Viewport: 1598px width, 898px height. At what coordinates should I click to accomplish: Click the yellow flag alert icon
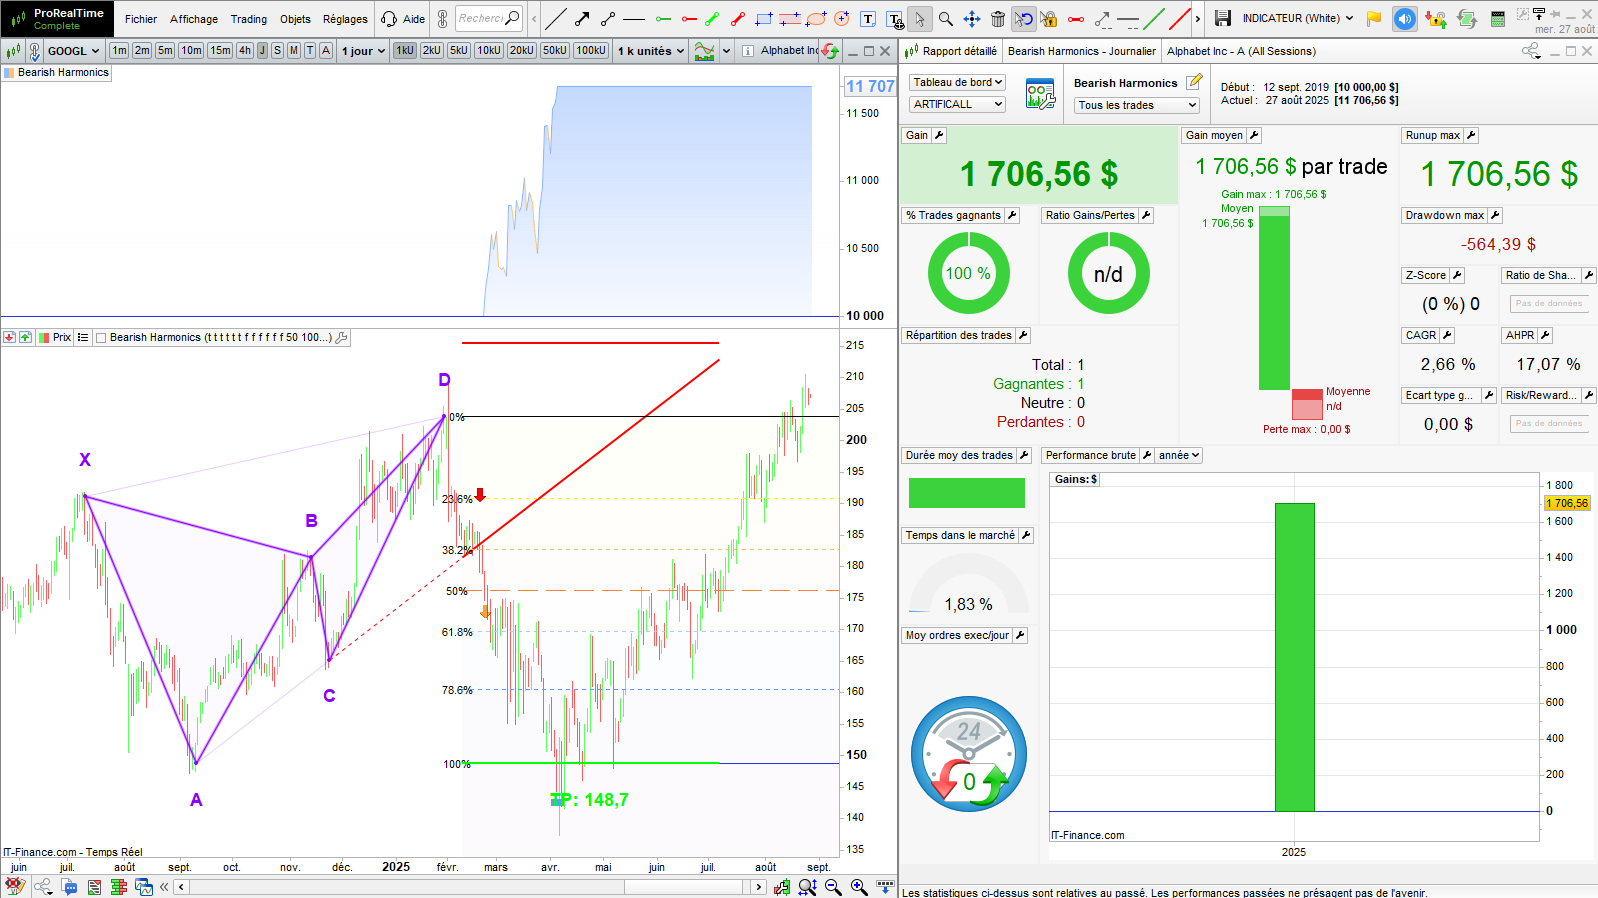pos(1374,19)
